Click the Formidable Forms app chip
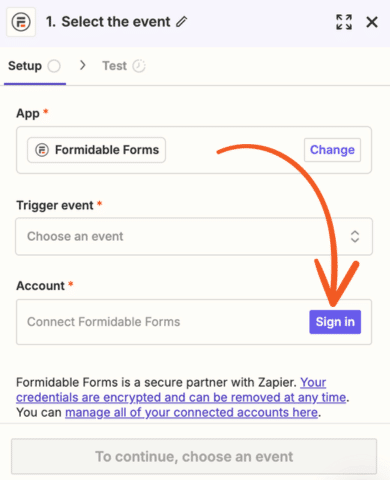The width and height of the screenshot is (390, 480). click(96, 150)
